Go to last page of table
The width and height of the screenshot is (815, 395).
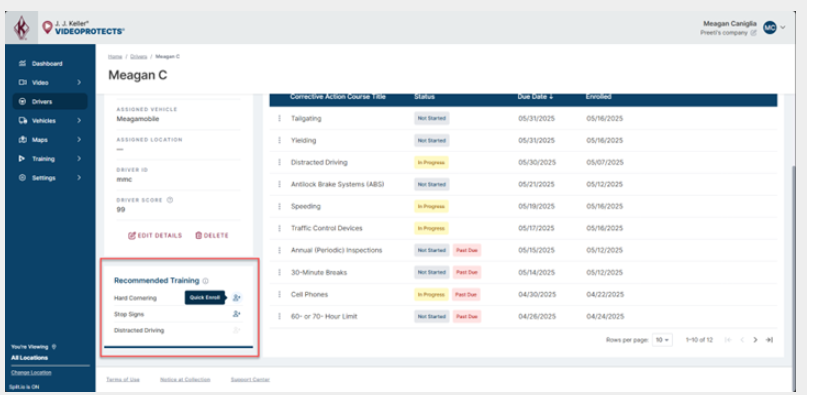(769, 340)
